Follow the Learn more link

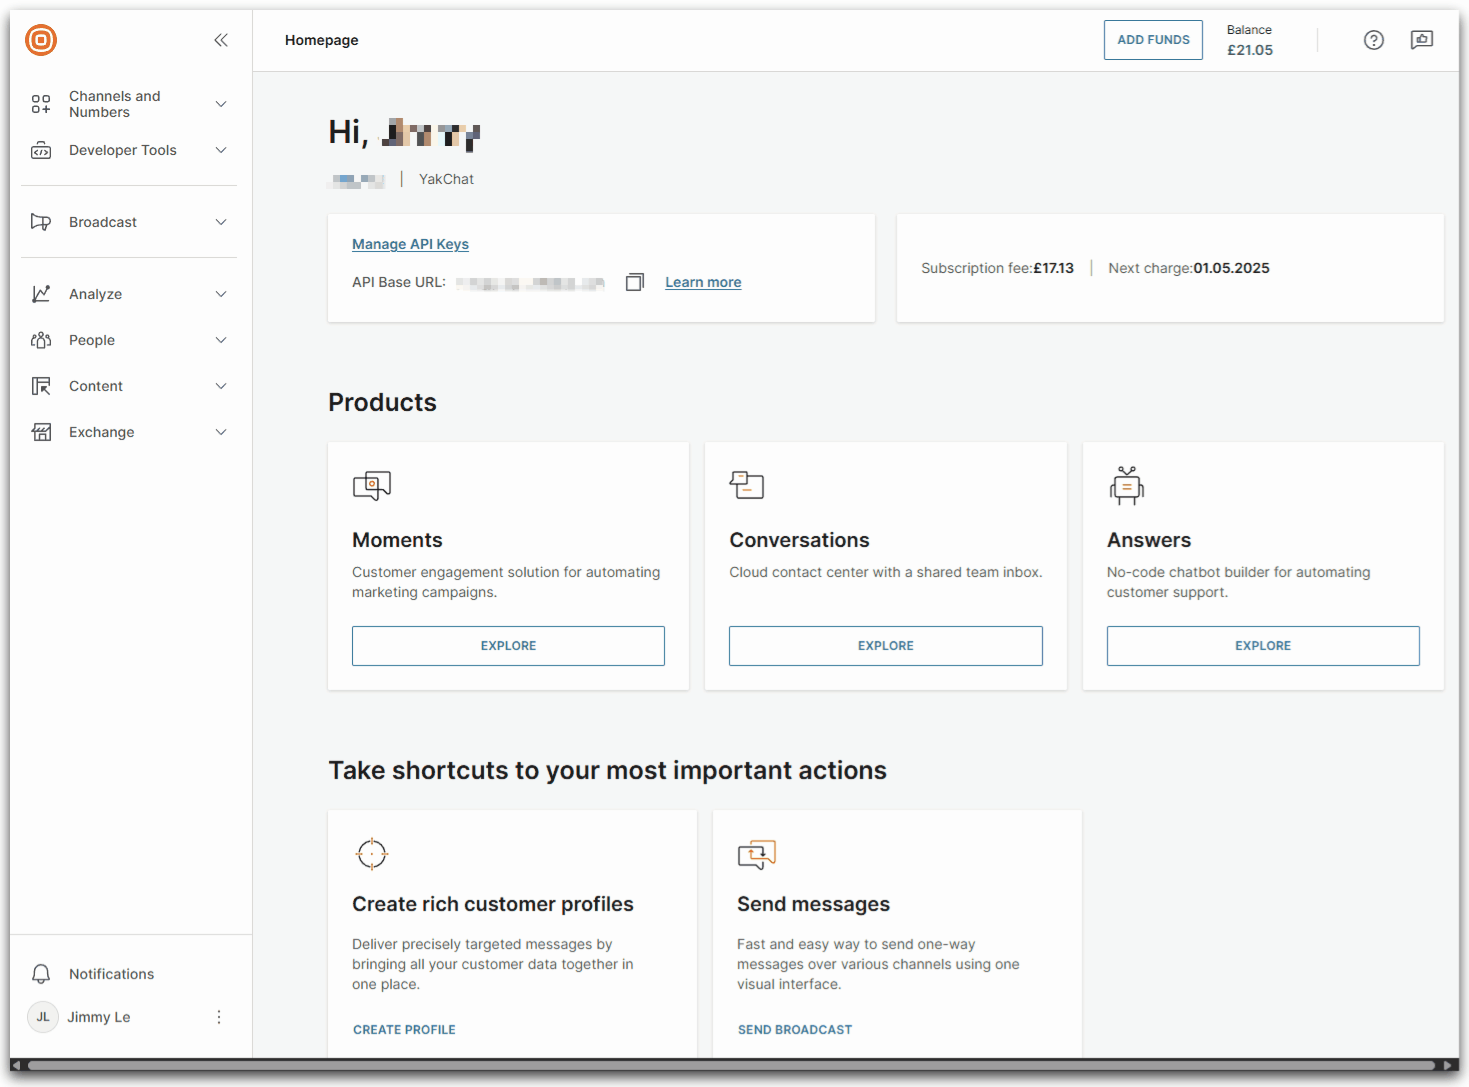click(x=703, y=283)
